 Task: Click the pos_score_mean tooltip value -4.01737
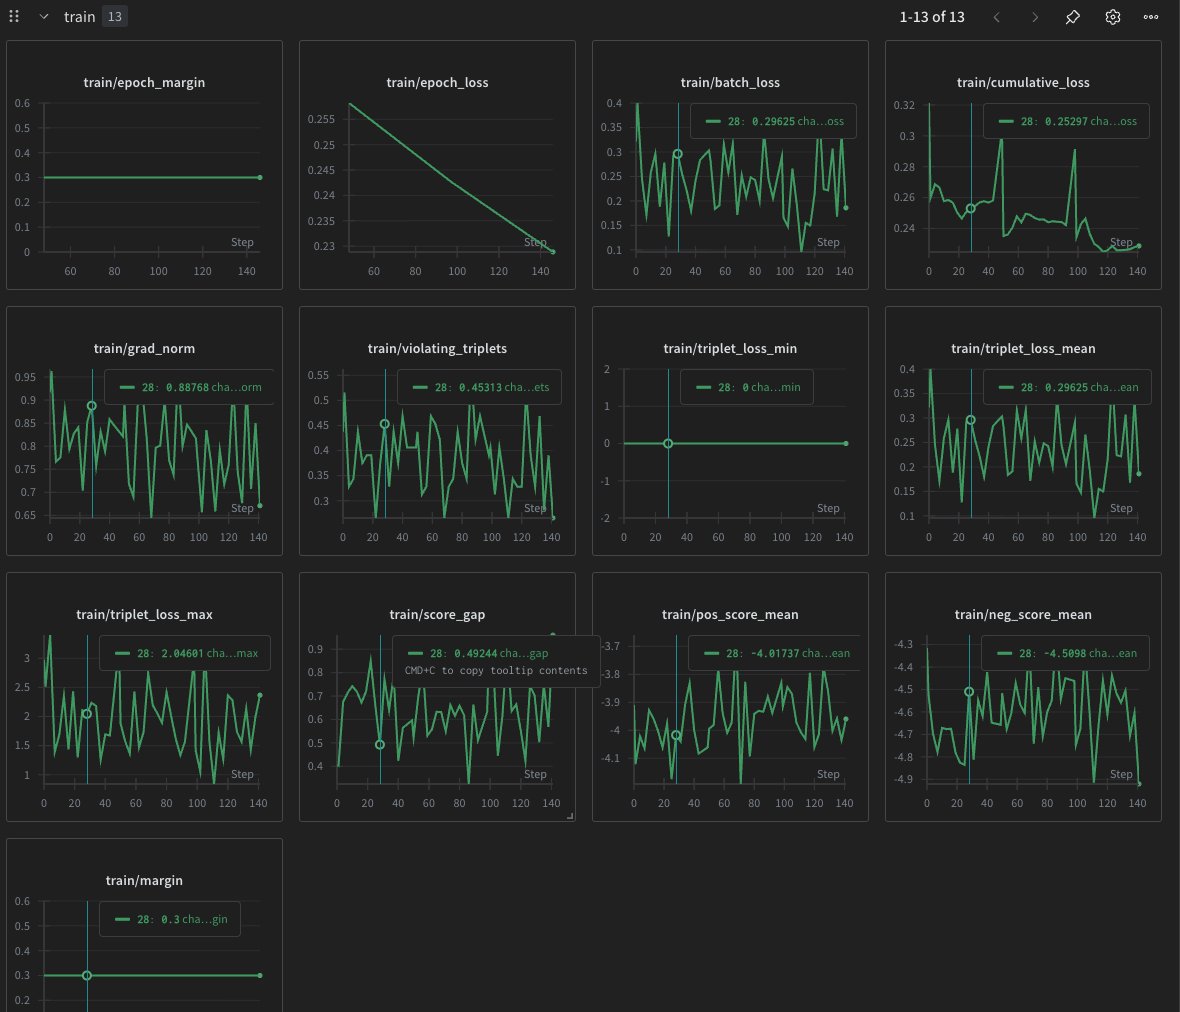773,653
